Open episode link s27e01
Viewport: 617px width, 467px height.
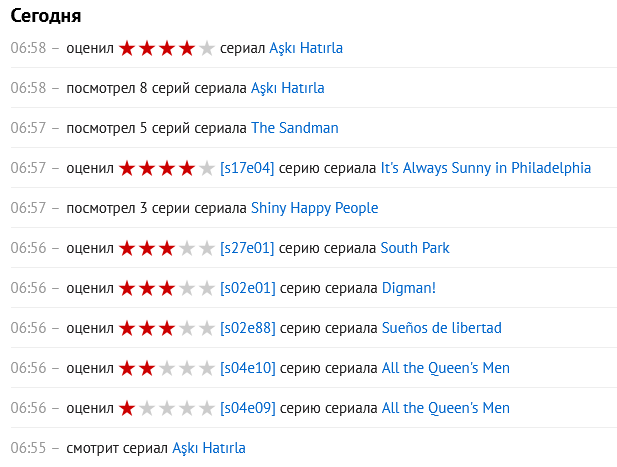tap(247, 248)
